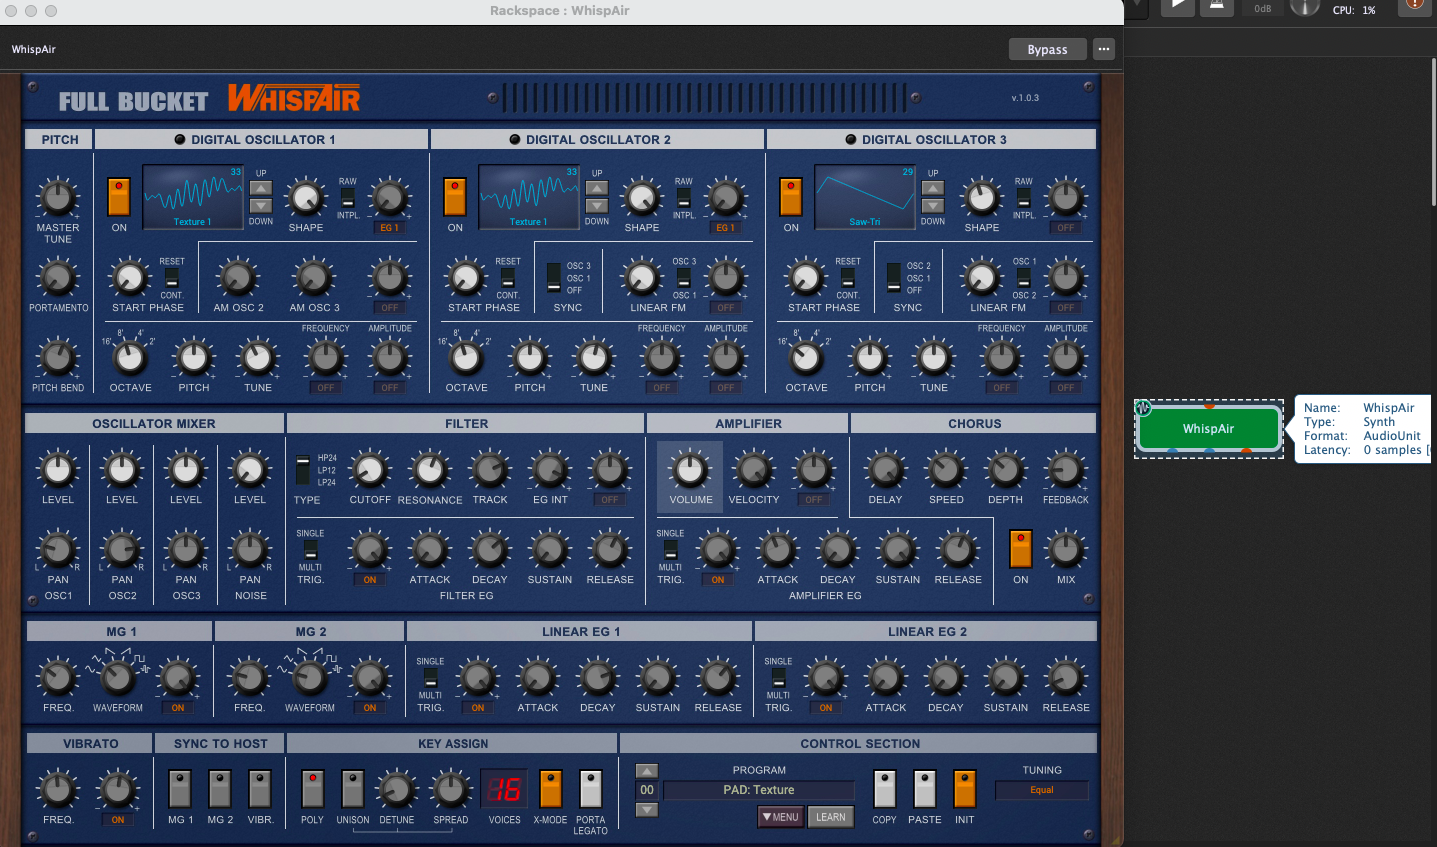Flip oscillator 2 SYNC switch

[x=554, y=278]
